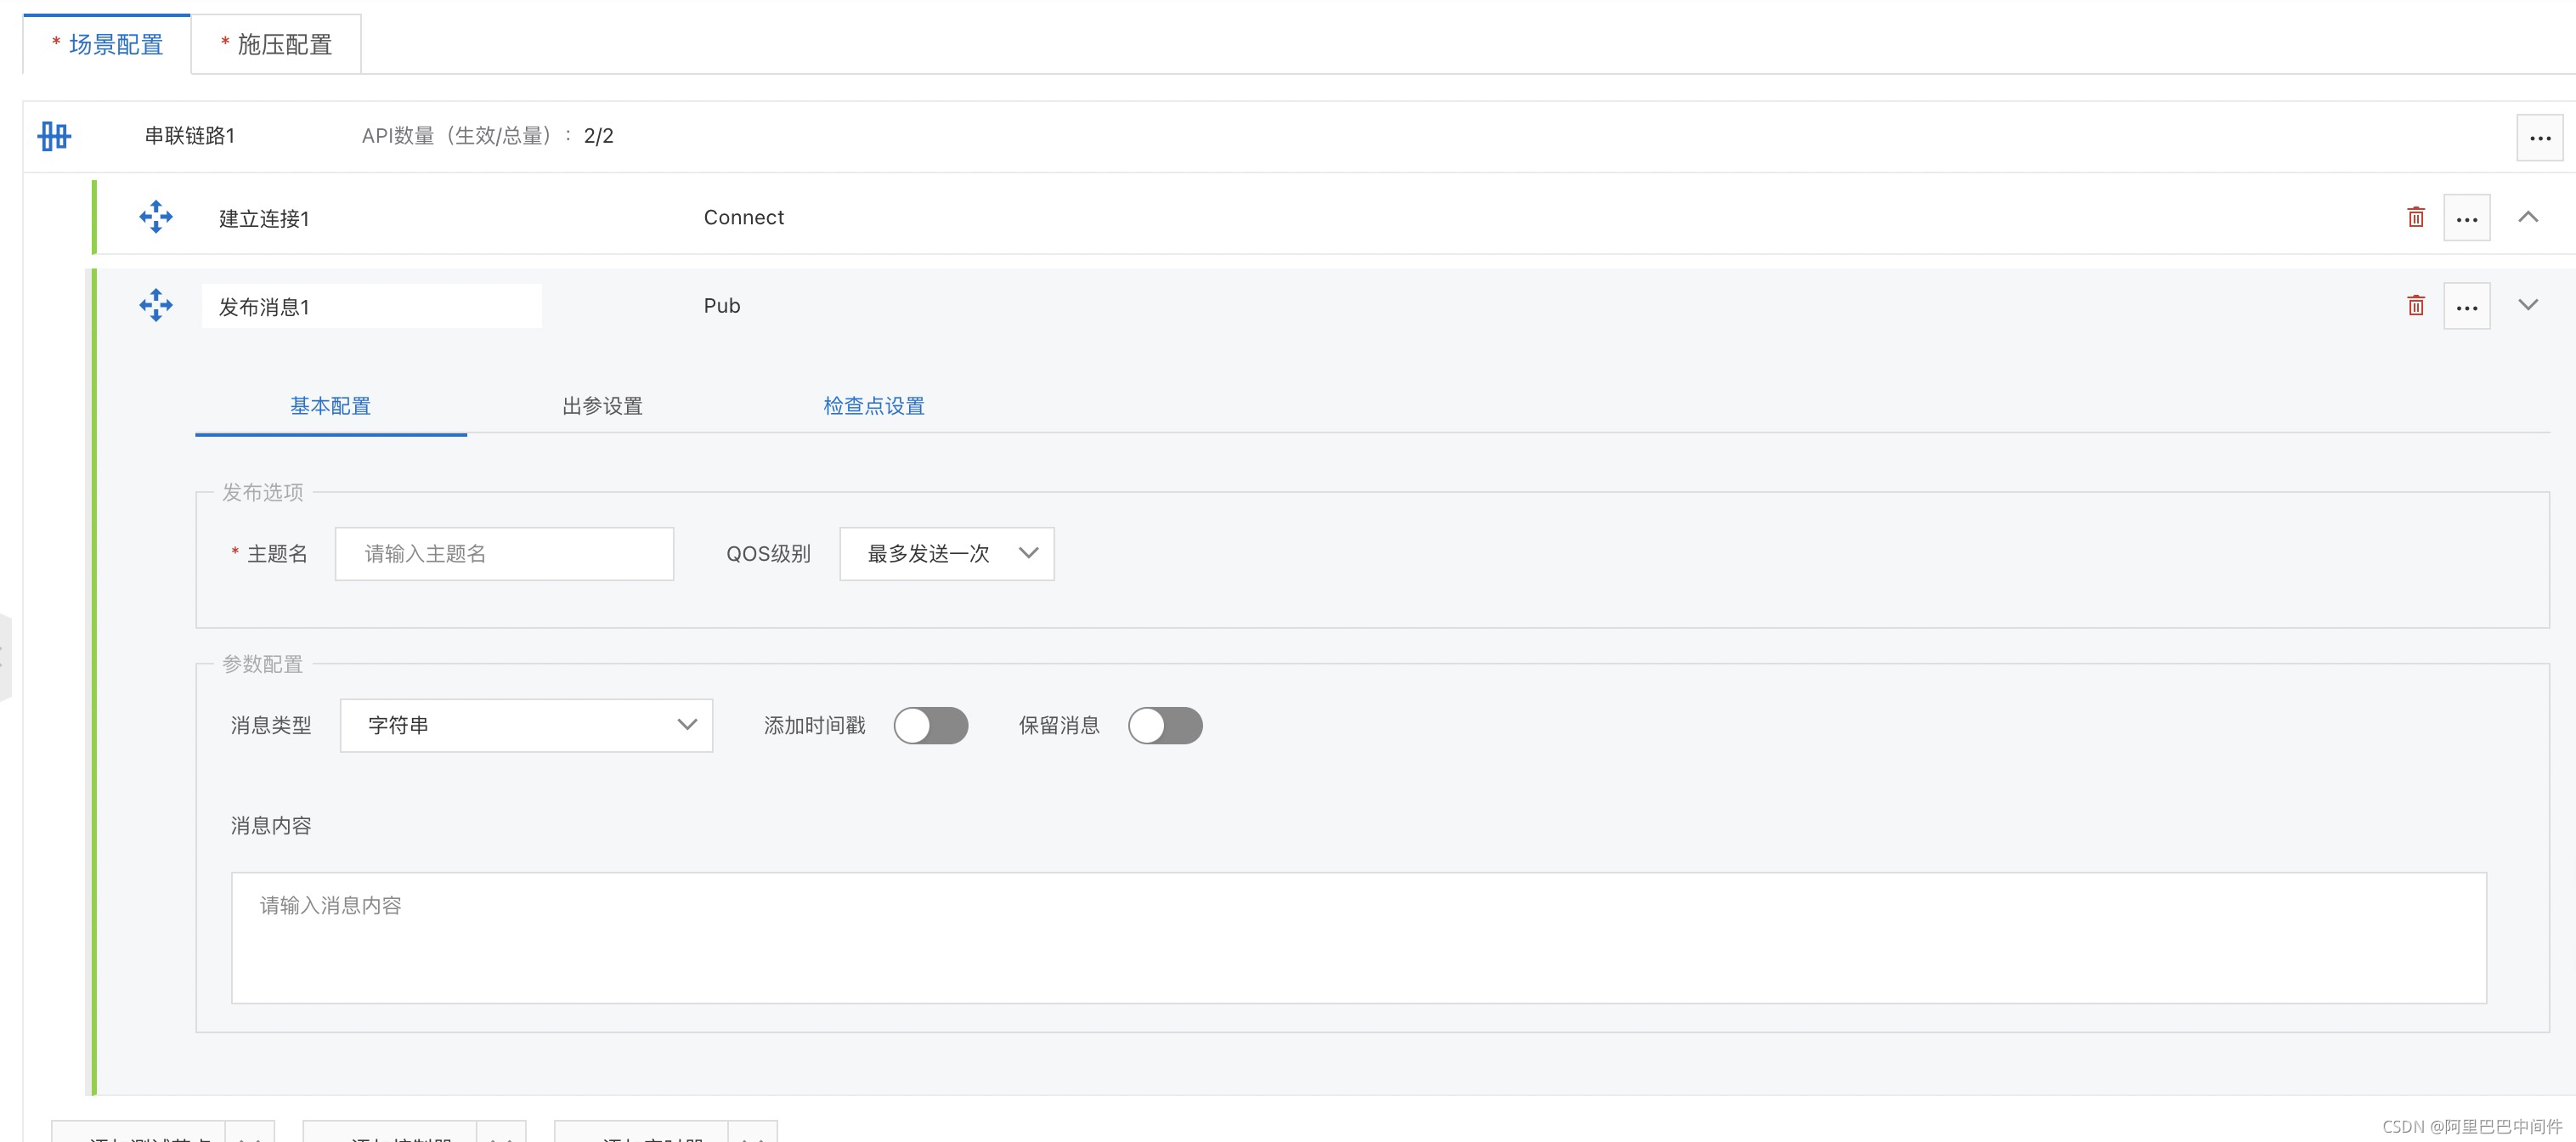Switch to the 施压配置 tab
The width and height of the screenshot is (2576, 1142).
pyautogui.click(x=276, y=44)
